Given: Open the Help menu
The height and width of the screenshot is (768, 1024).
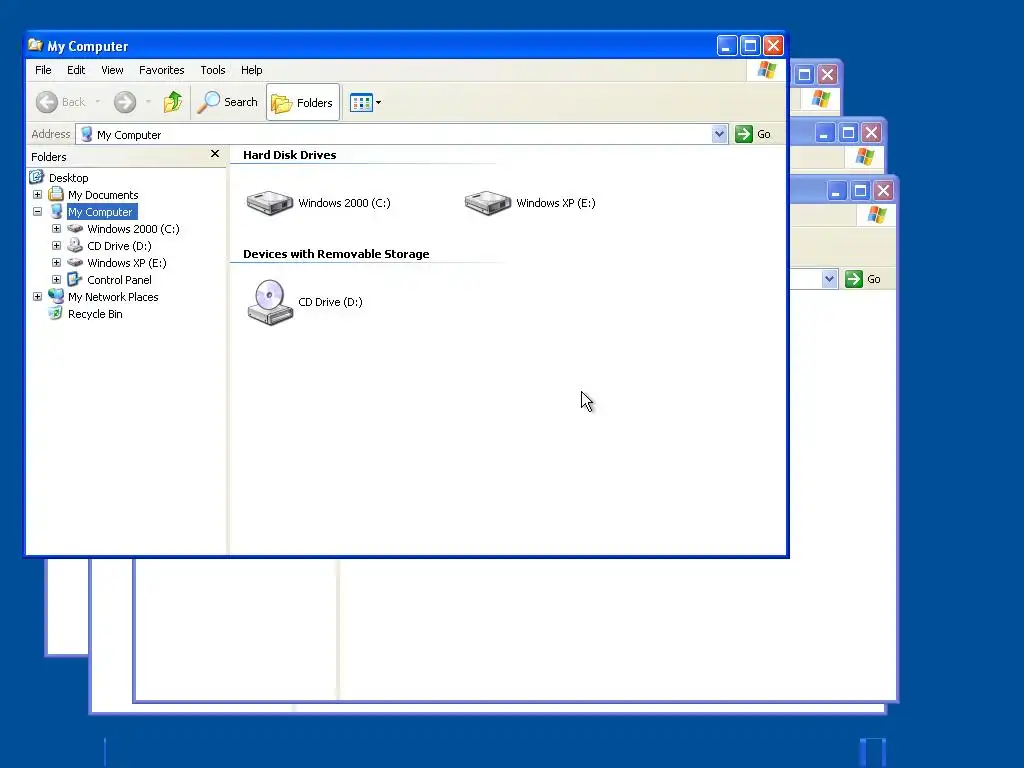Looking at the screenshot, I should pos(251,70).
